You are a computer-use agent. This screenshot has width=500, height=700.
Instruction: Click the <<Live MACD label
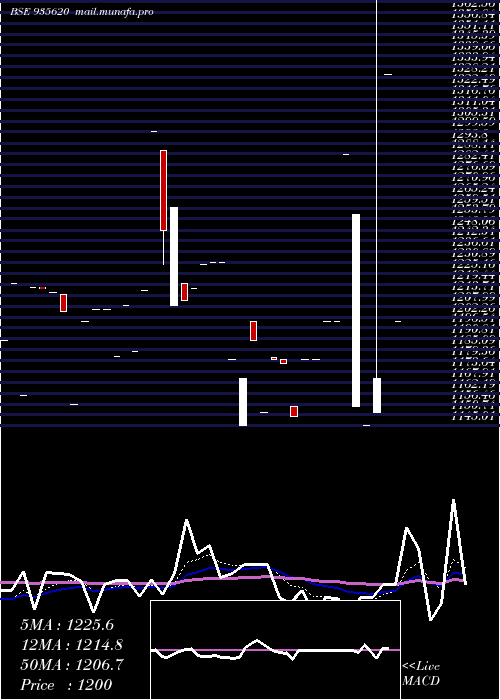pyautogui.click(x=421, y=673)
